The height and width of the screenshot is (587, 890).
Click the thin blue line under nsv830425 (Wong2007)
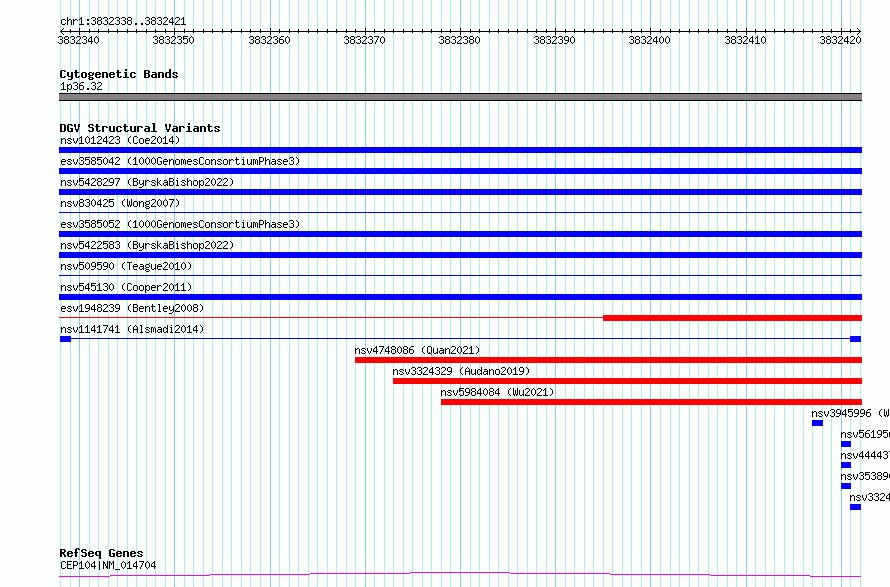click(460, 213)
